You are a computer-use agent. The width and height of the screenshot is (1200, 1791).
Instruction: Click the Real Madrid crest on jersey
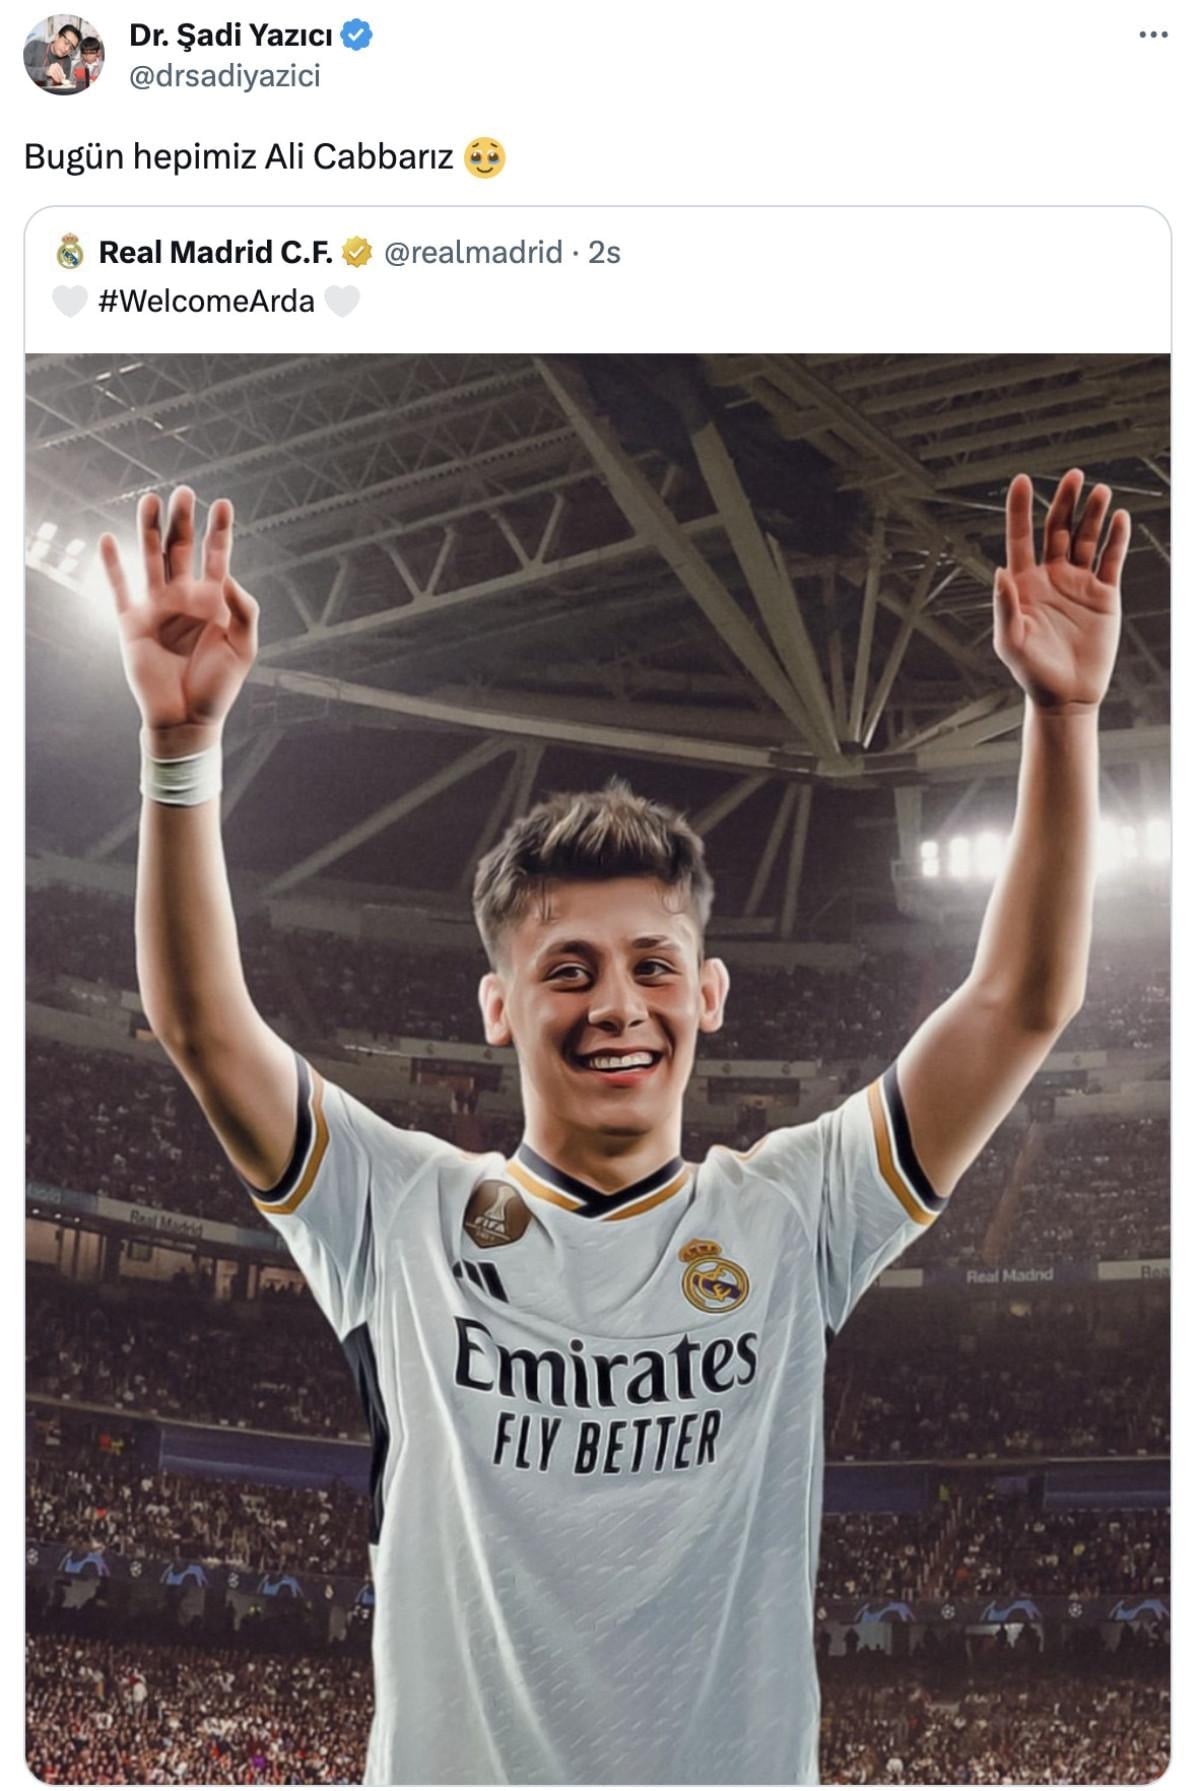(714, 1275)
